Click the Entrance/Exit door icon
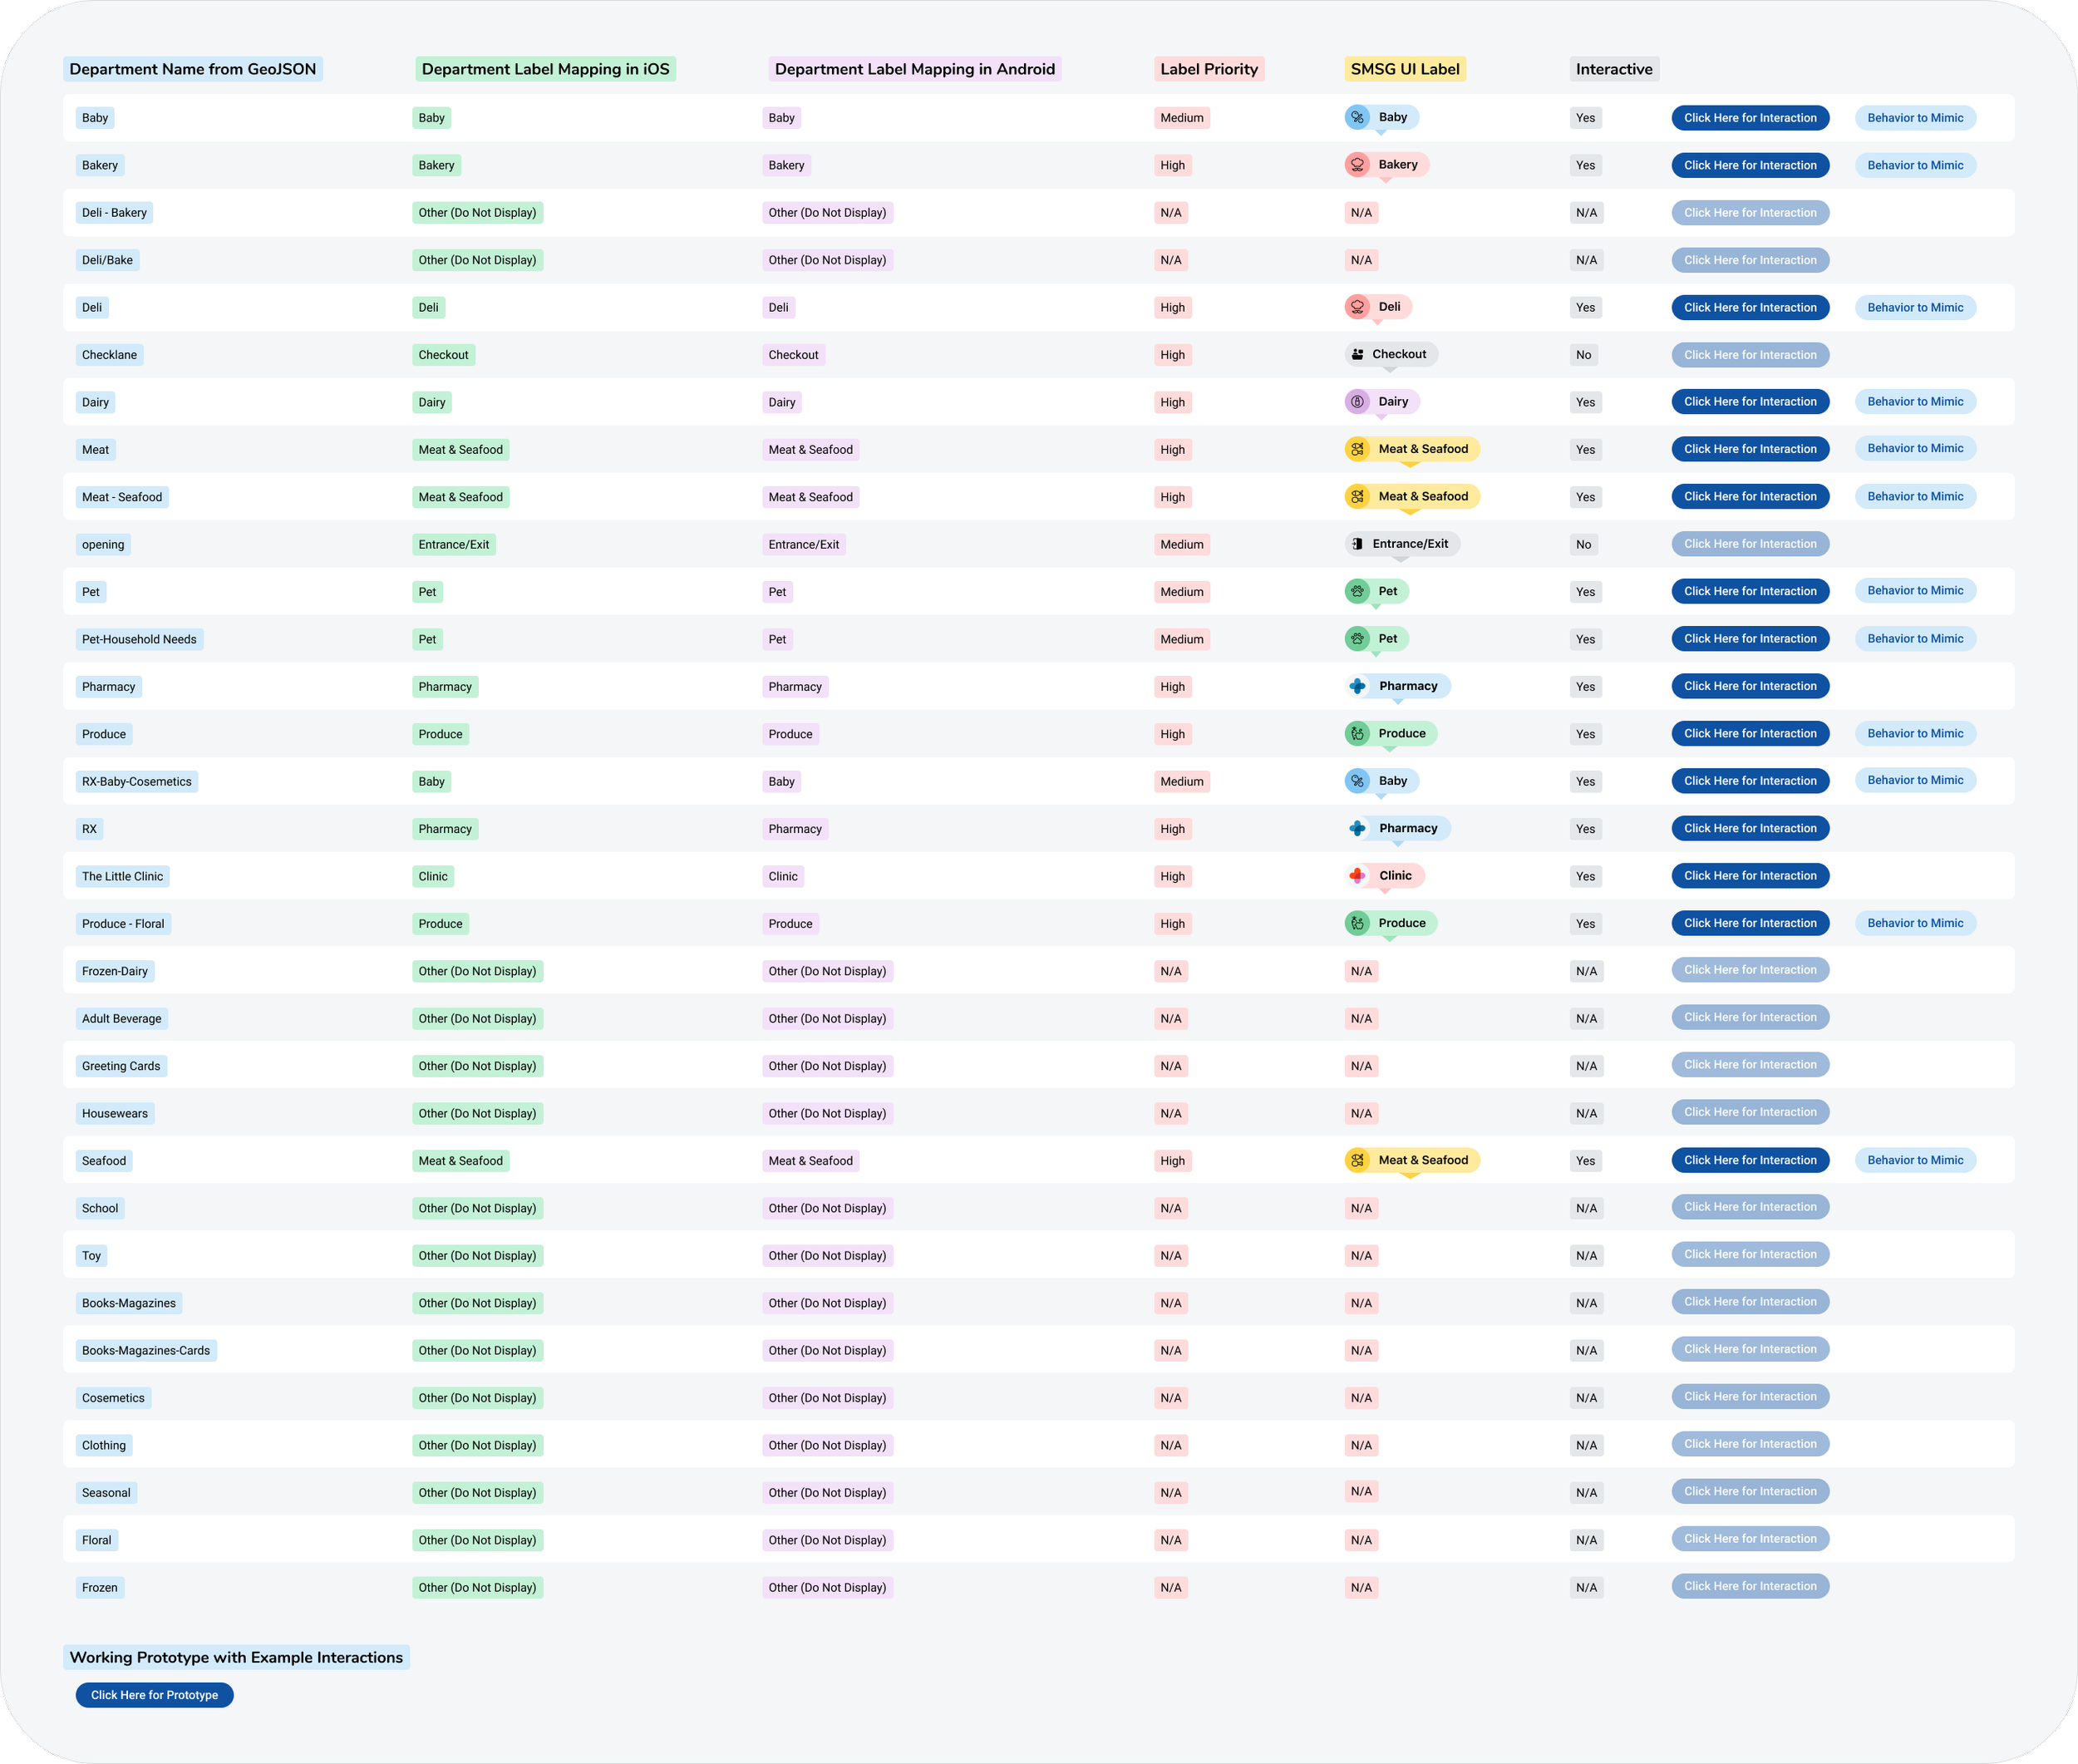The image size is (2078, 1764). point(1357,544)
